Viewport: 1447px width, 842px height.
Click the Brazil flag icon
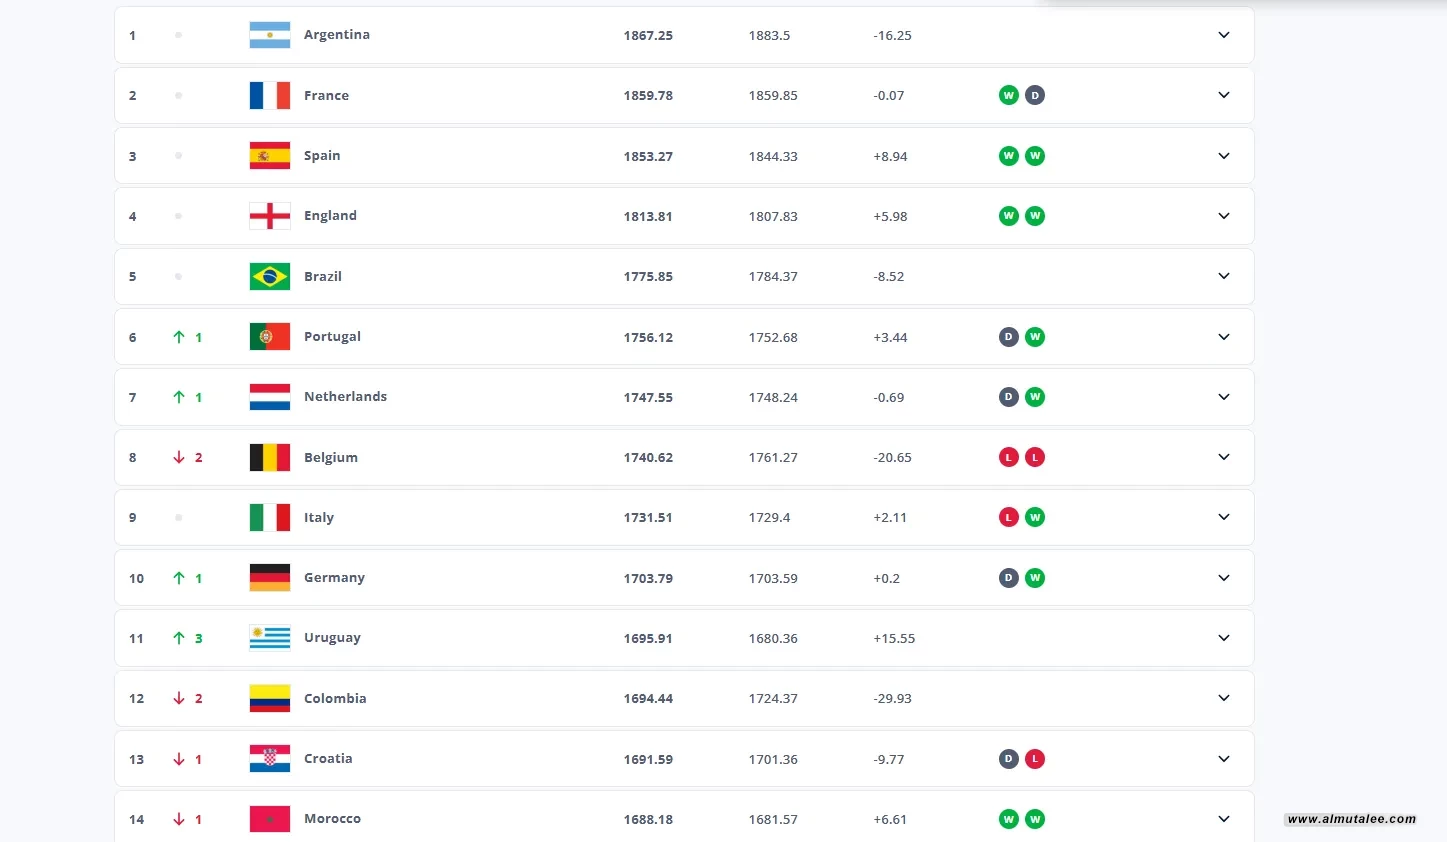pyautogui.click(x=270, y=277)
